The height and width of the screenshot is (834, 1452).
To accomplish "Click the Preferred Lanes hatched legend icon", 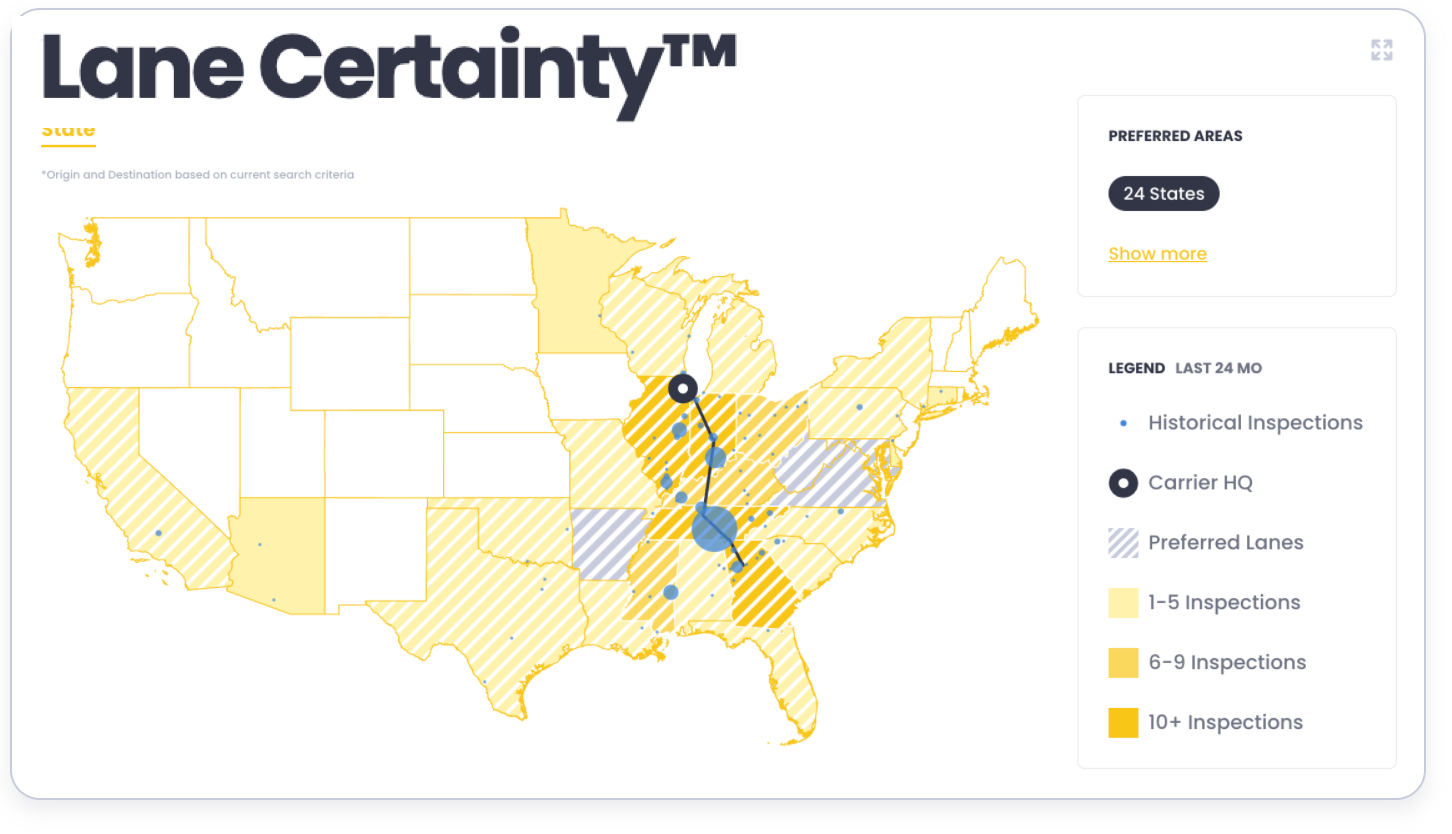I will click(x=1123, y=543).
